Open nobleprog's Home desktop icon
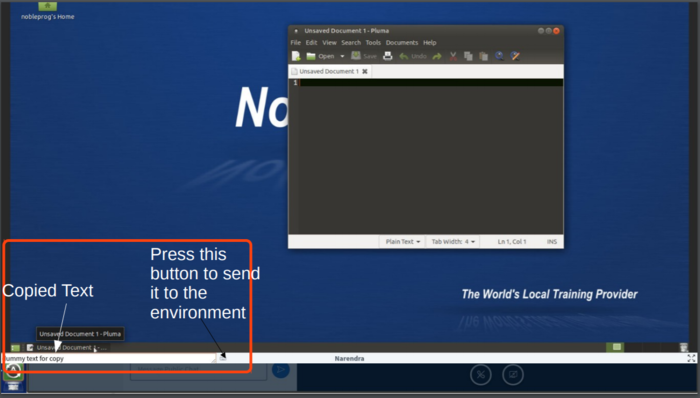Image resolution: width=700 pixels, height=398 pixels. click(x=48, y=11)
